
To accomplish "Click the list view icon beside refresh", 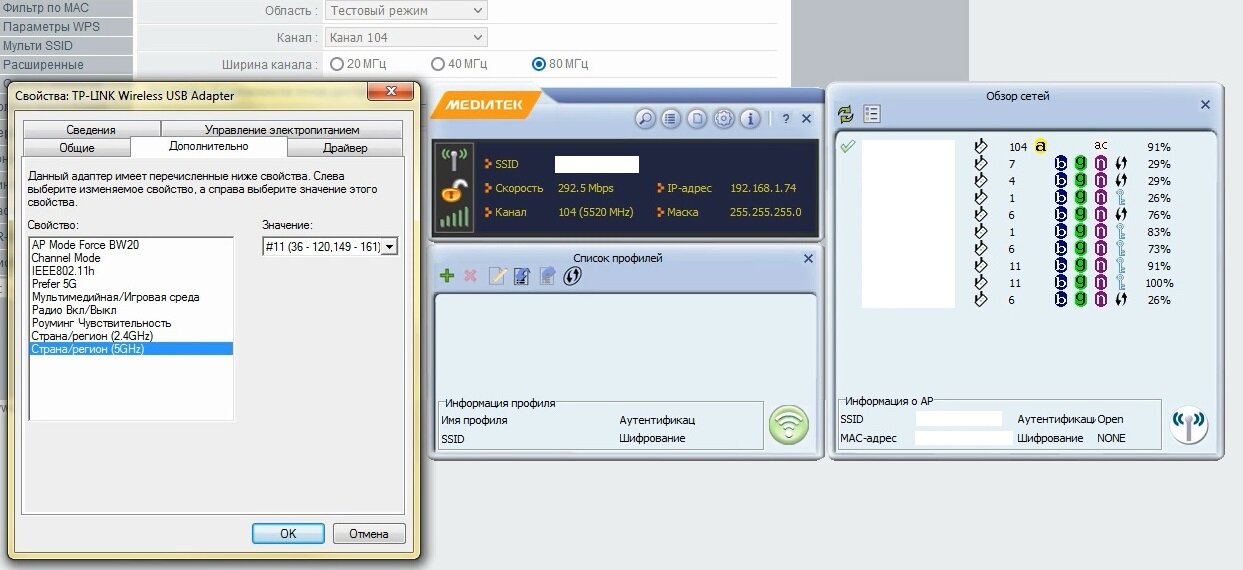I will coord(871,114).
